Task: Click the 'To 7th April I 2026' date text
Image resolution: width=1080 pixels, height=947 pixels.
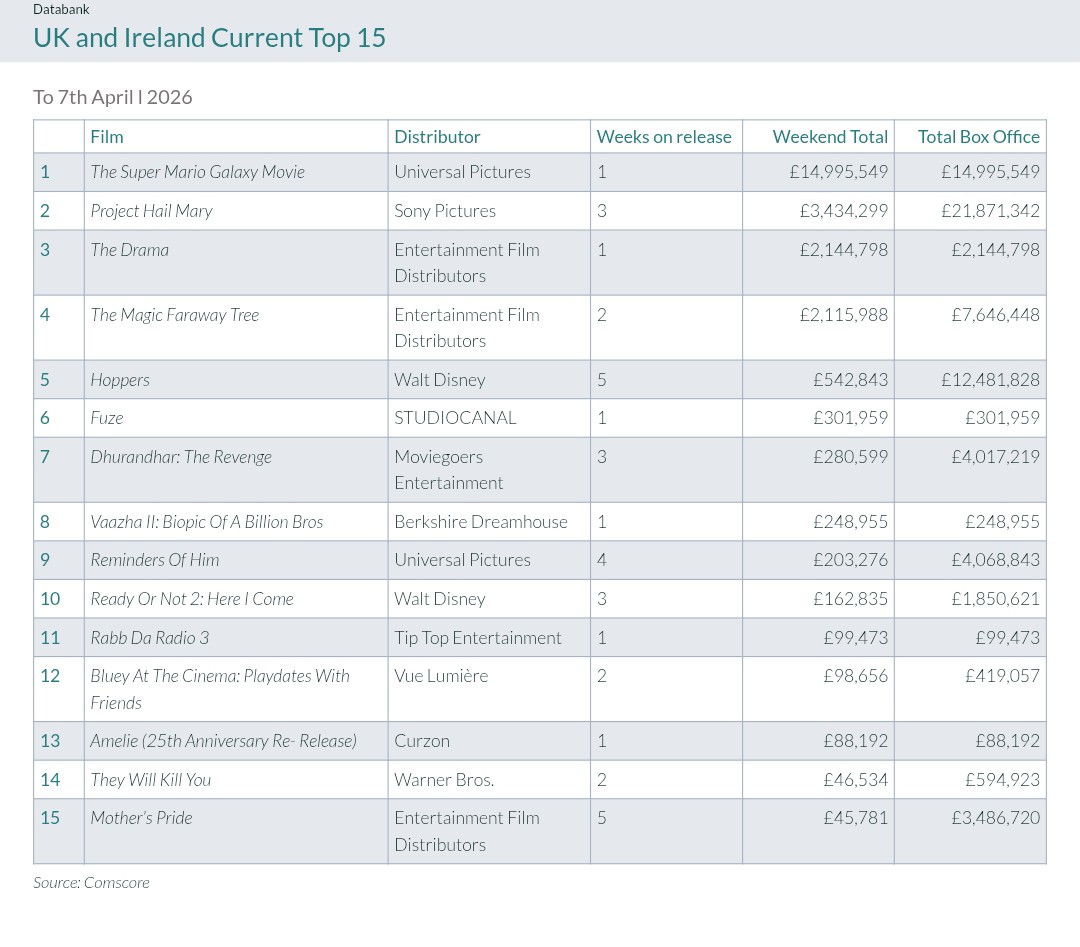Action: click(112, 97)
